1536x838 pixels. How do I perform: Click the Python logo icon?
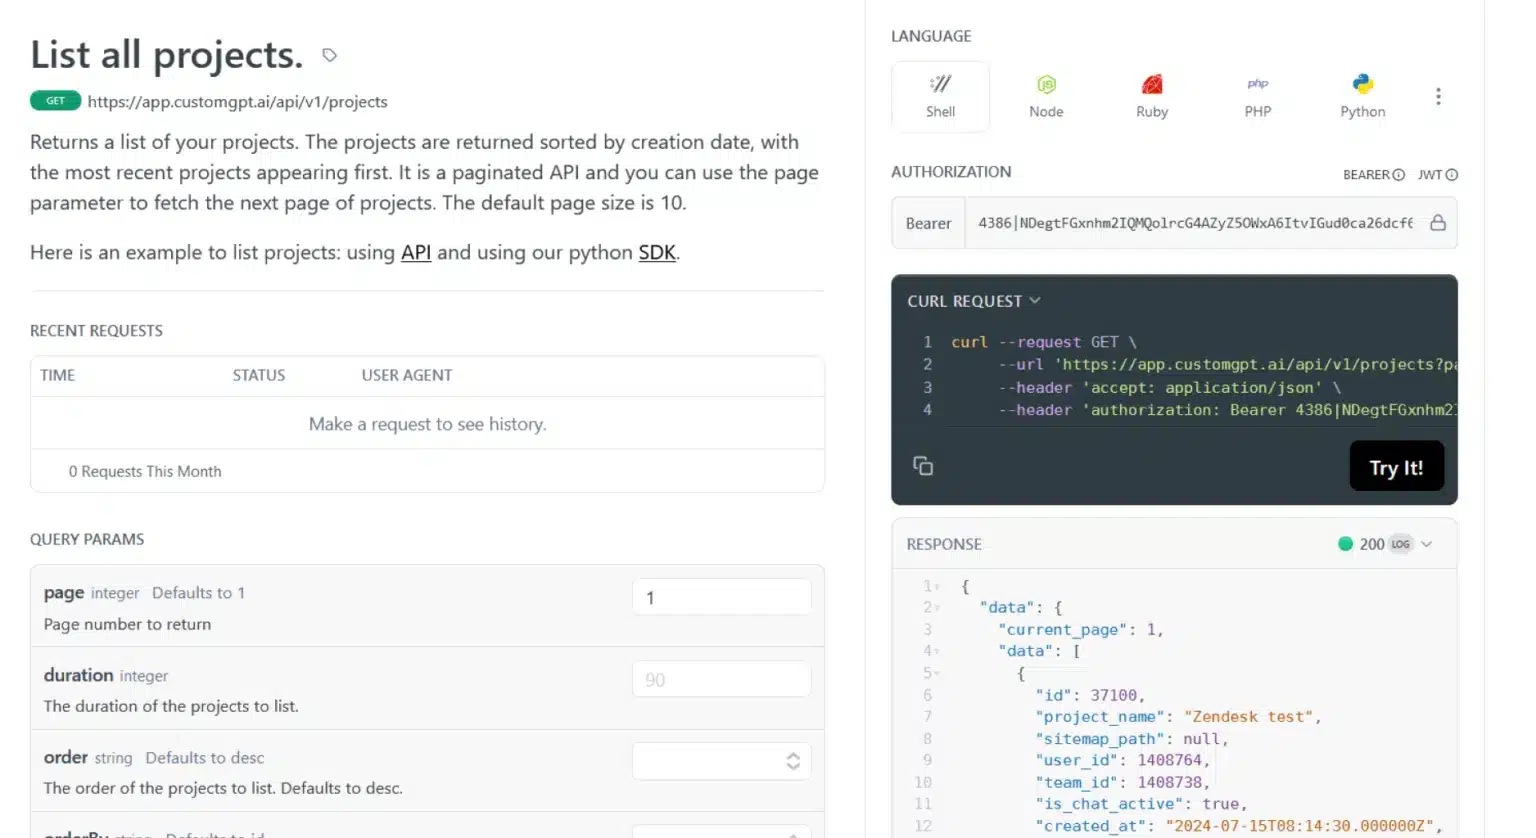[1363, 84]
